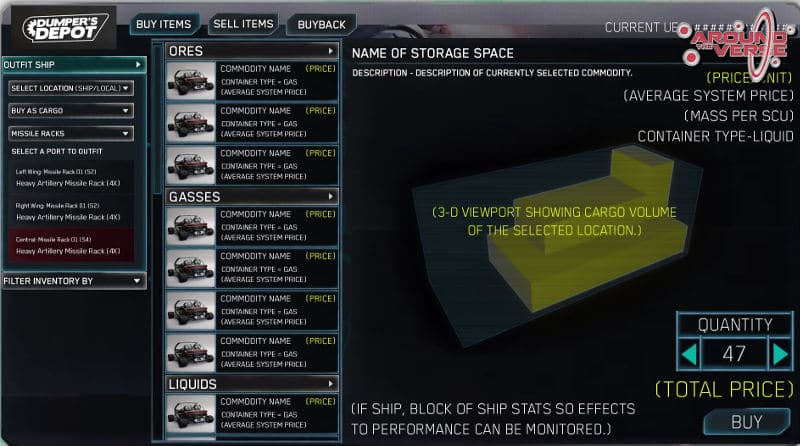Click the quantity field showing 47

(x=734, y=354)
